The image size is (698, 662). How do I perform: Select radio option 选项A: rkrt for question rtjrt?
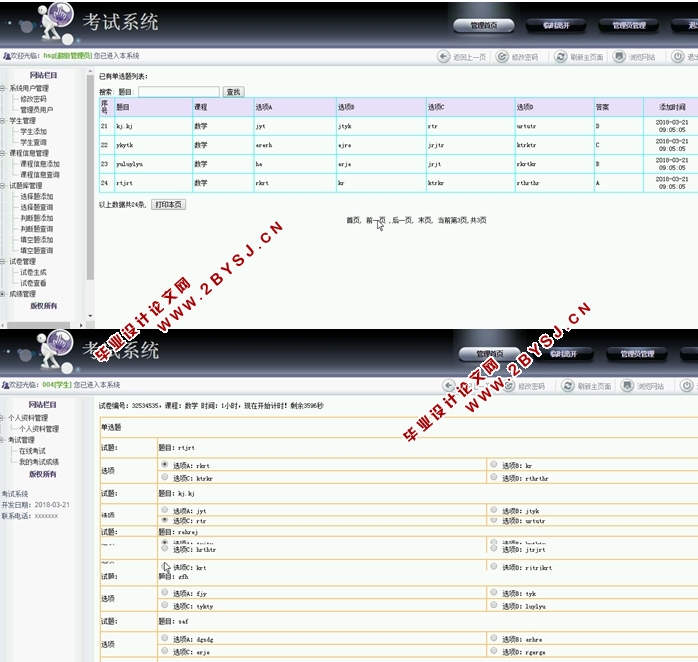pos(164,465)
